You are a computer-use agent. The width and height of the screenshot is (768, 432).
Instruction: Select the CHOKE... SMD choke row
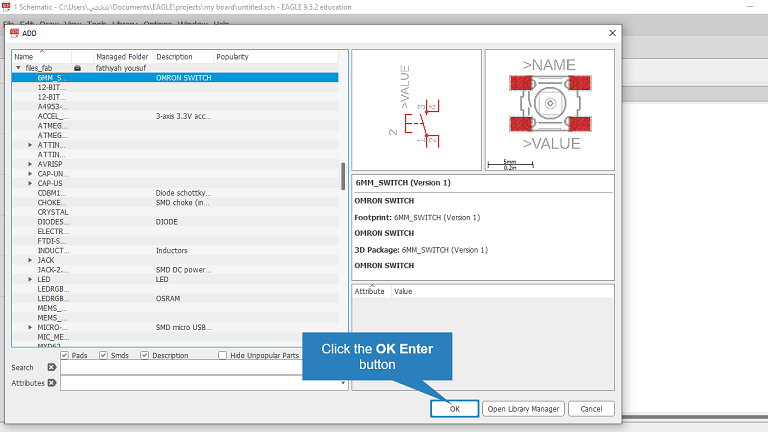[175, 203]
